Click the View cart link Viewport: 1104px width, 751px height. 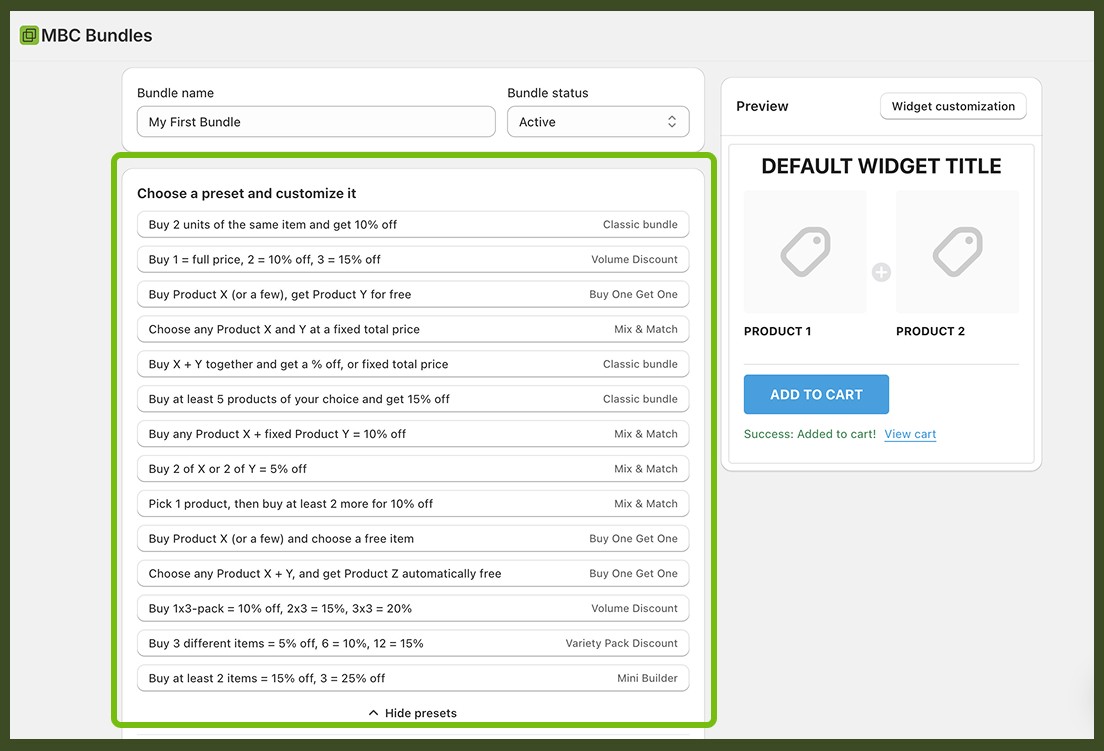tap(910, 434)
